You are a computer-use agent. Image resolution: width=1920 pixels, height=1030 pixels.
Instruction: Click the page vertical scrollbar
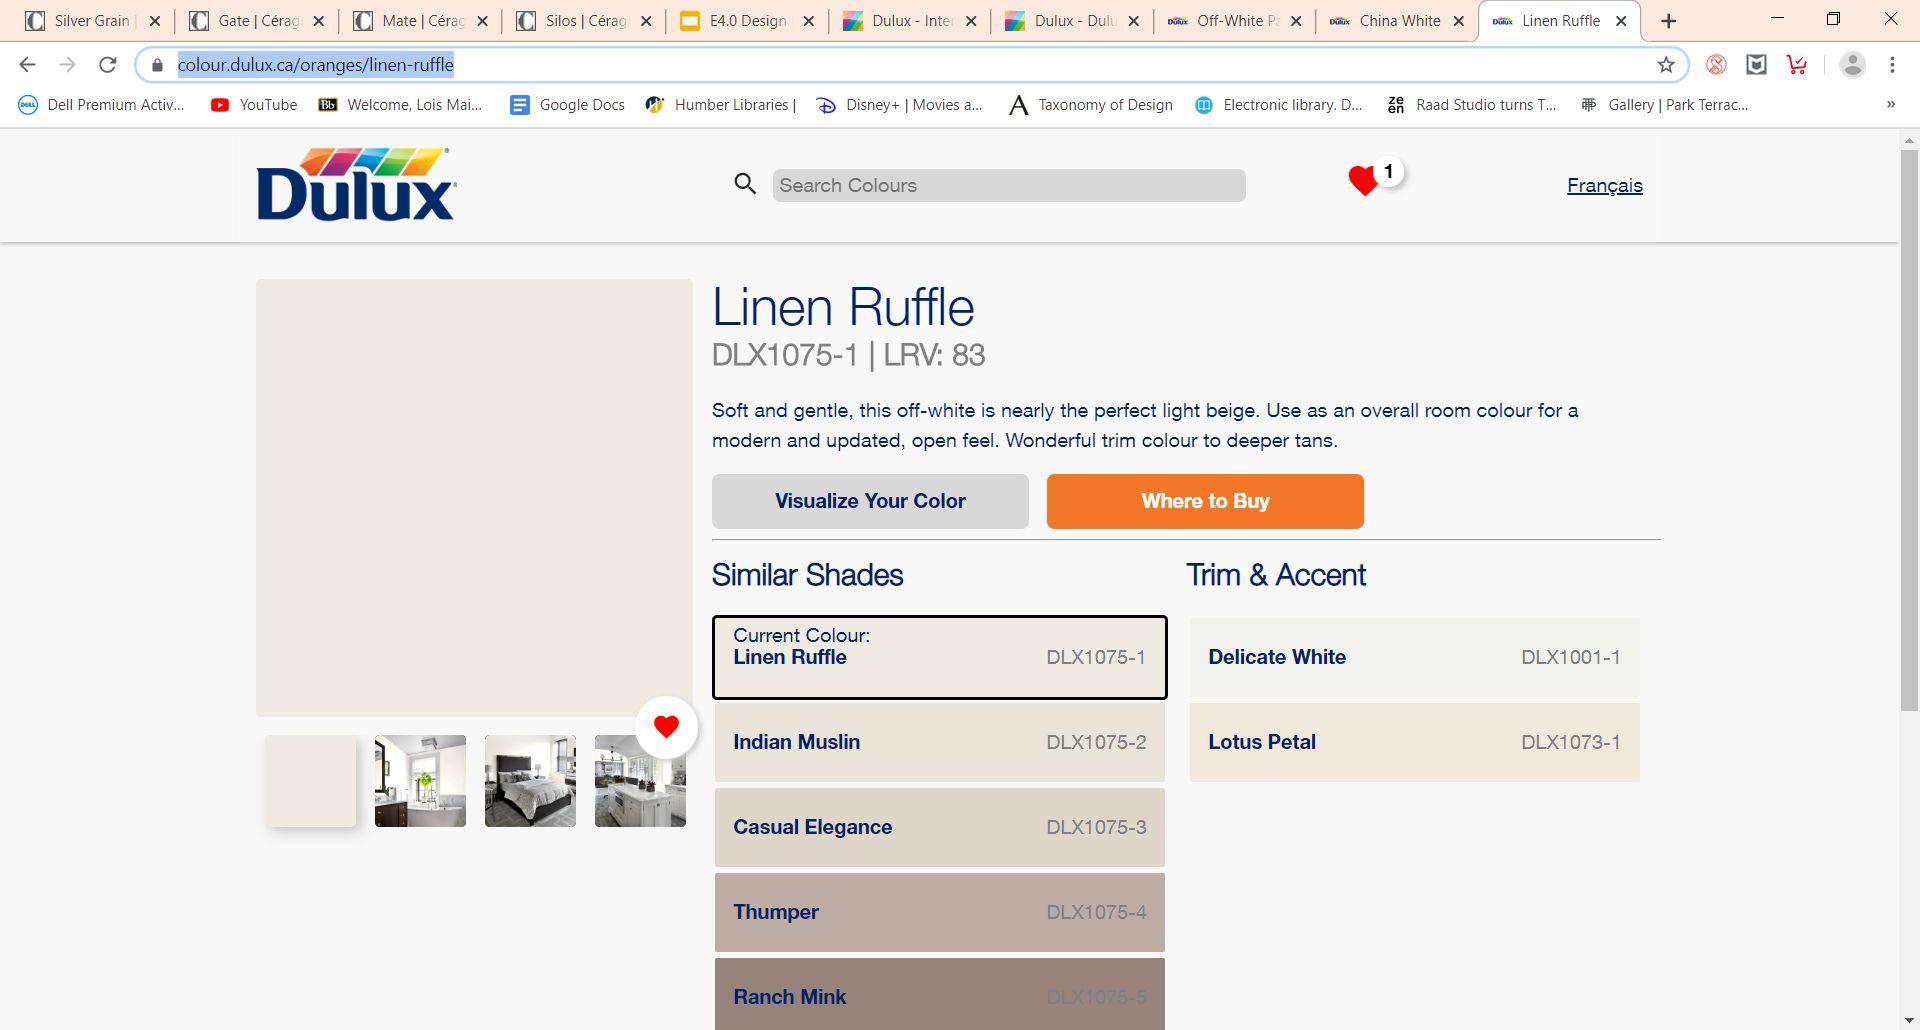(x=1909, y=430)
